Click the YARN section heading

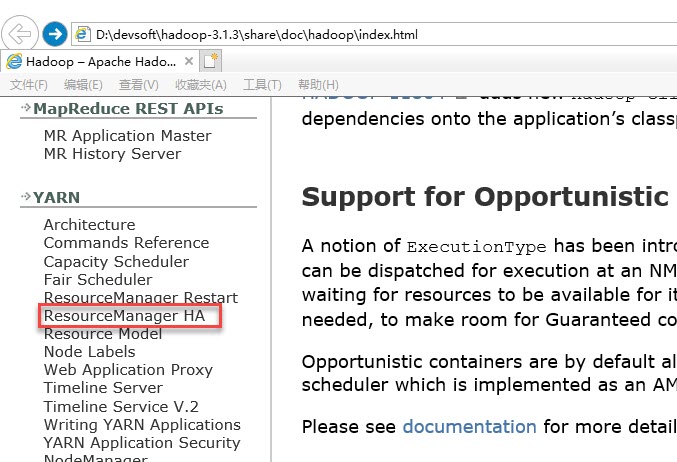coord(57,198)
